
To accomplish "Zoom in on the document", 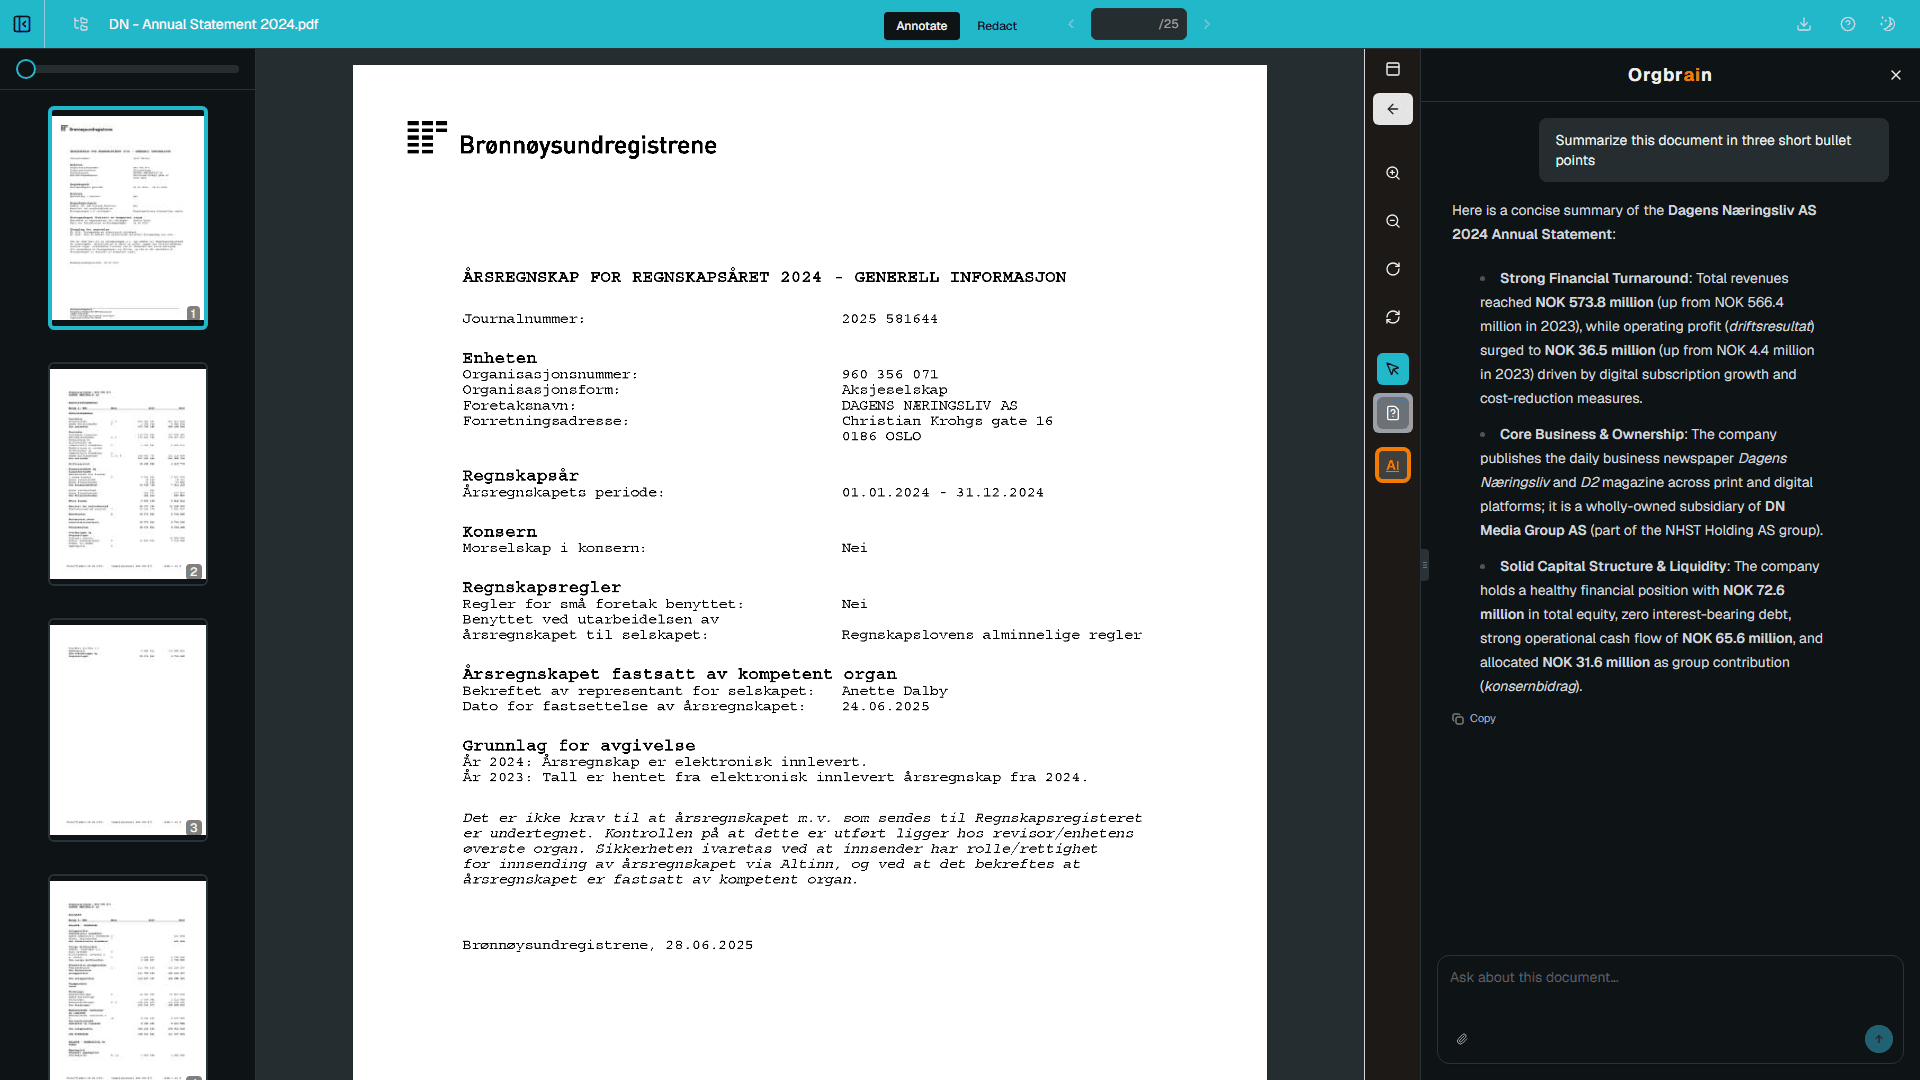I will click(1393, 173).
